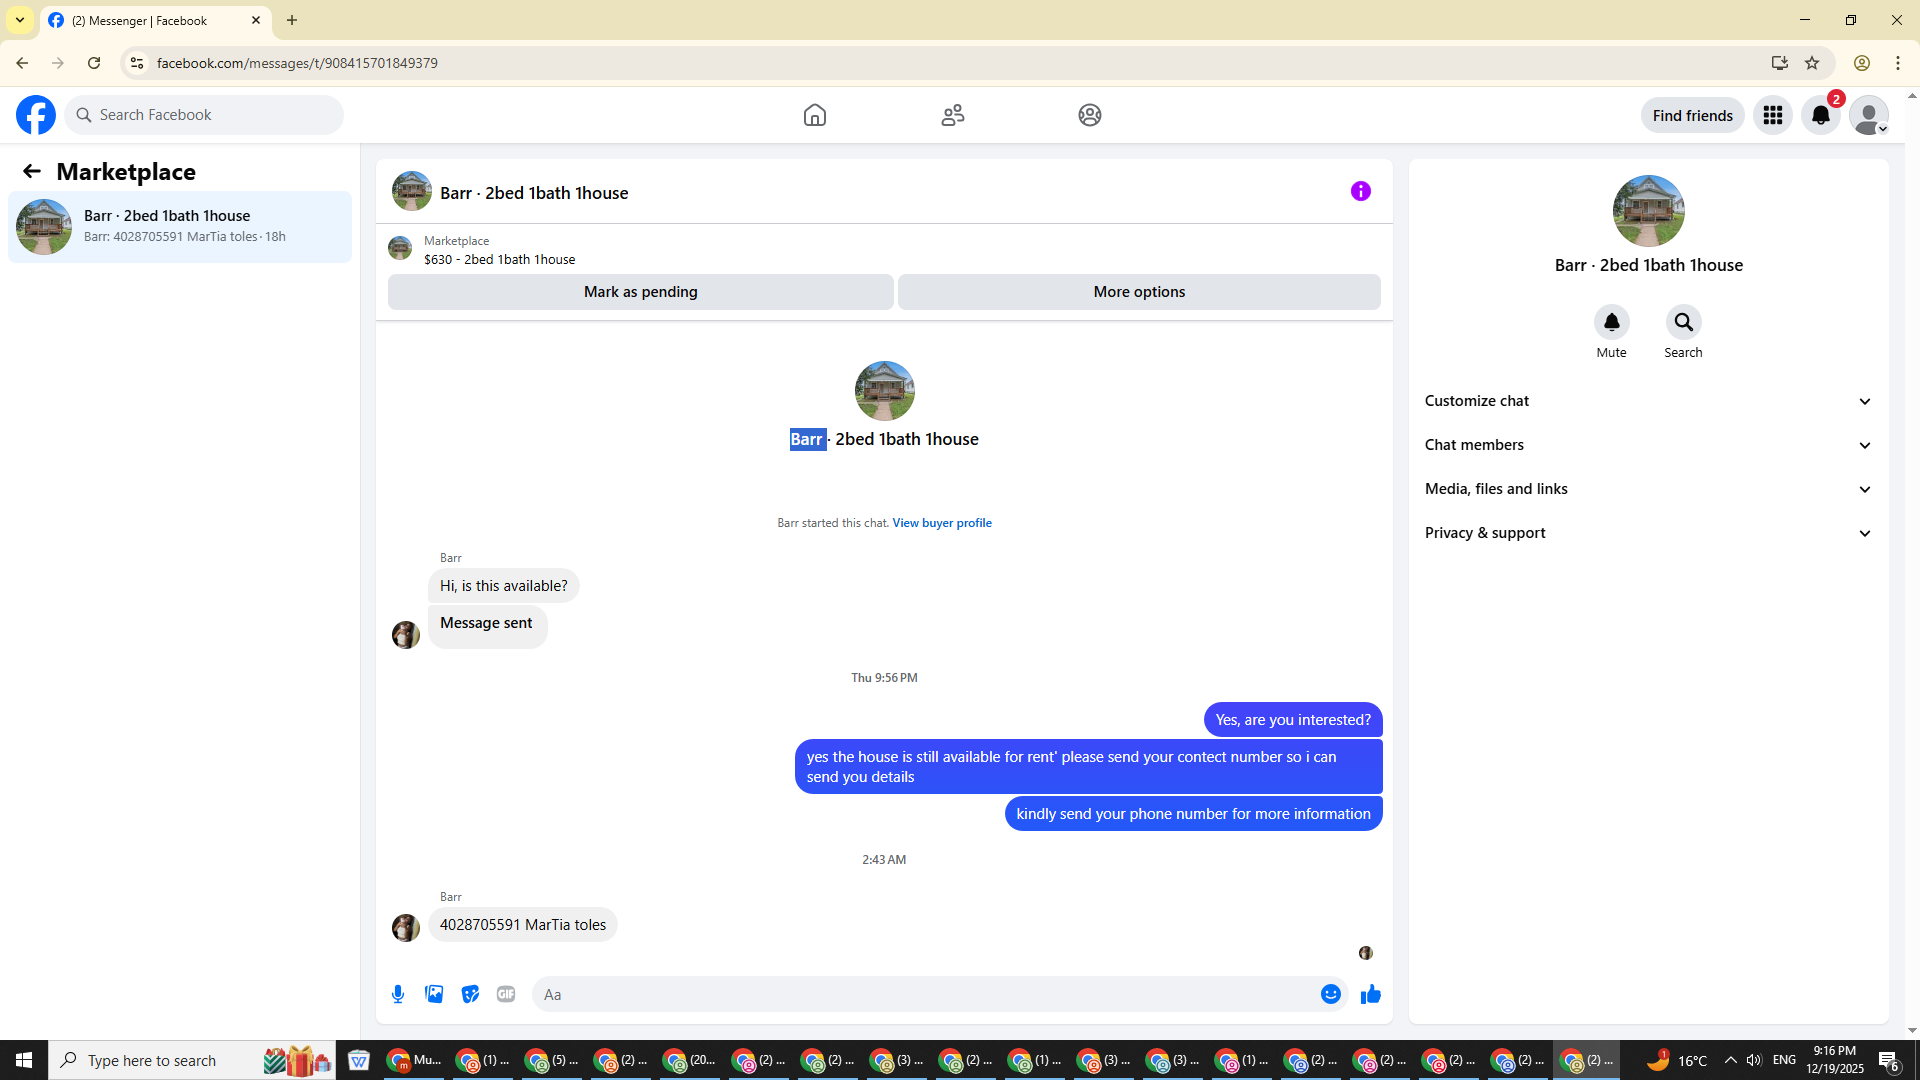Search within conversation using magnifier icon
This screenshot has height=1080, width=1920.
tap(1683, 322)
